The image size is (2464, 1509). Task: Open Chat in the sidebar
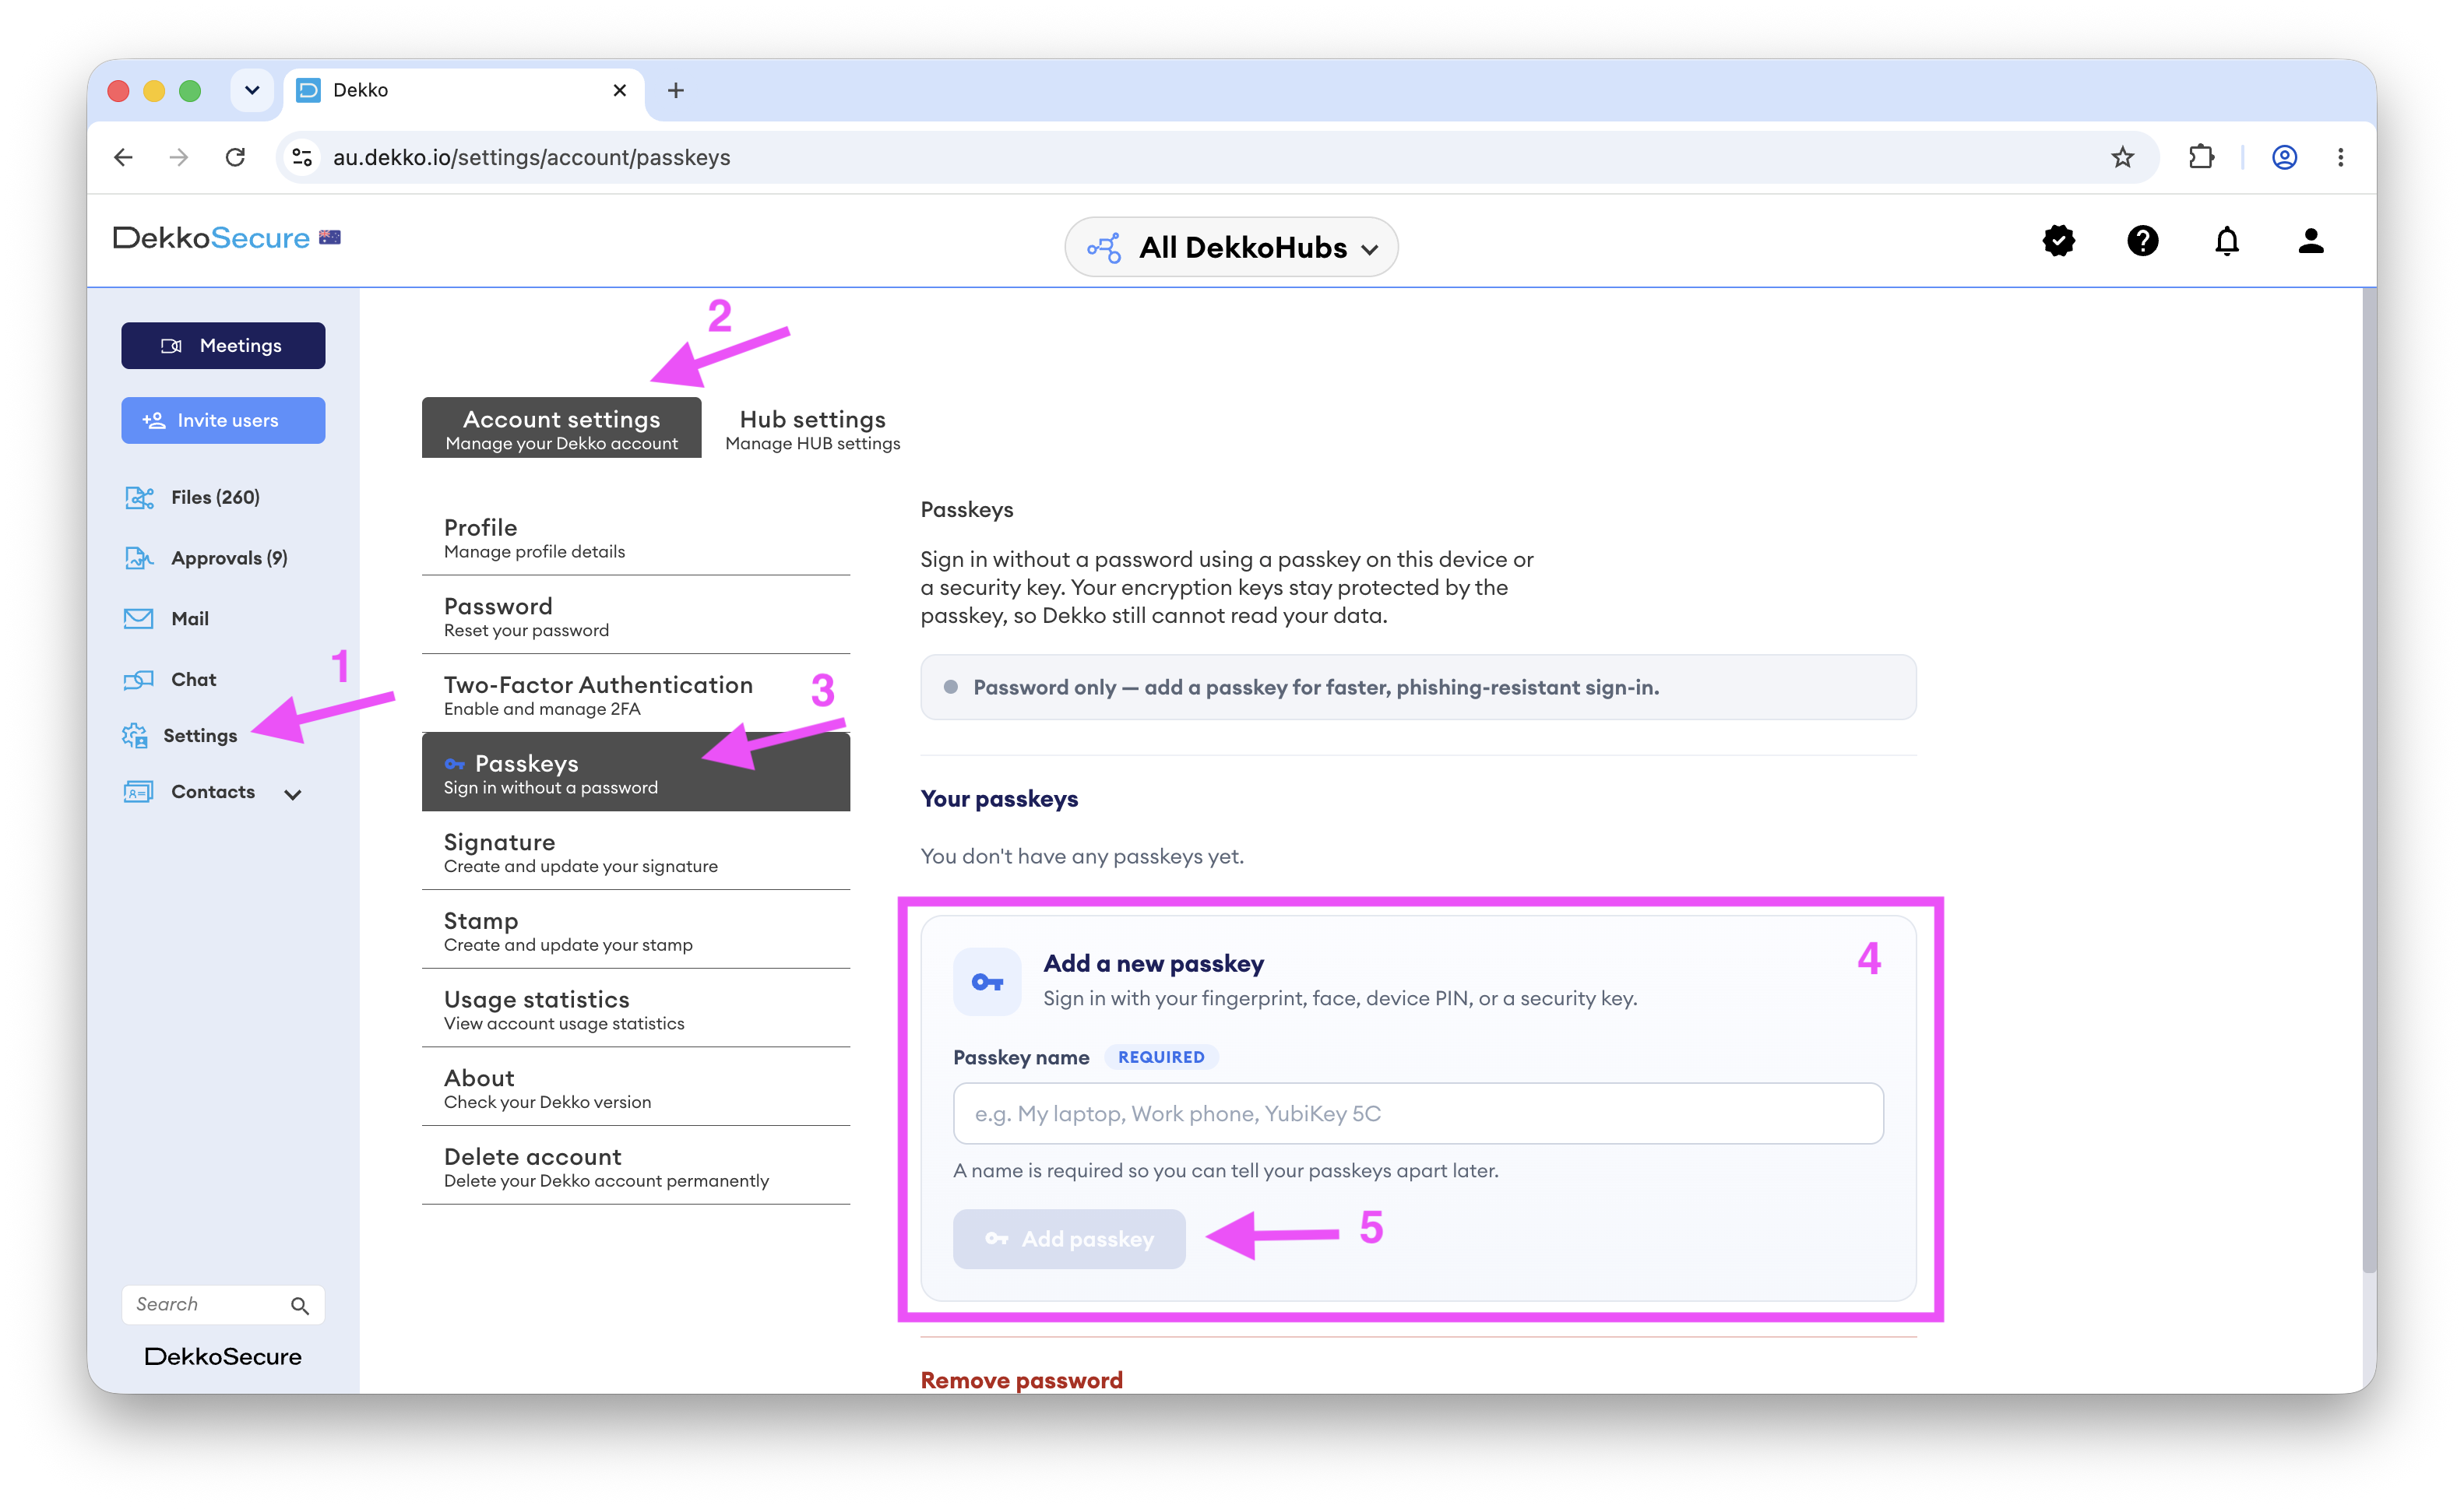170,679
